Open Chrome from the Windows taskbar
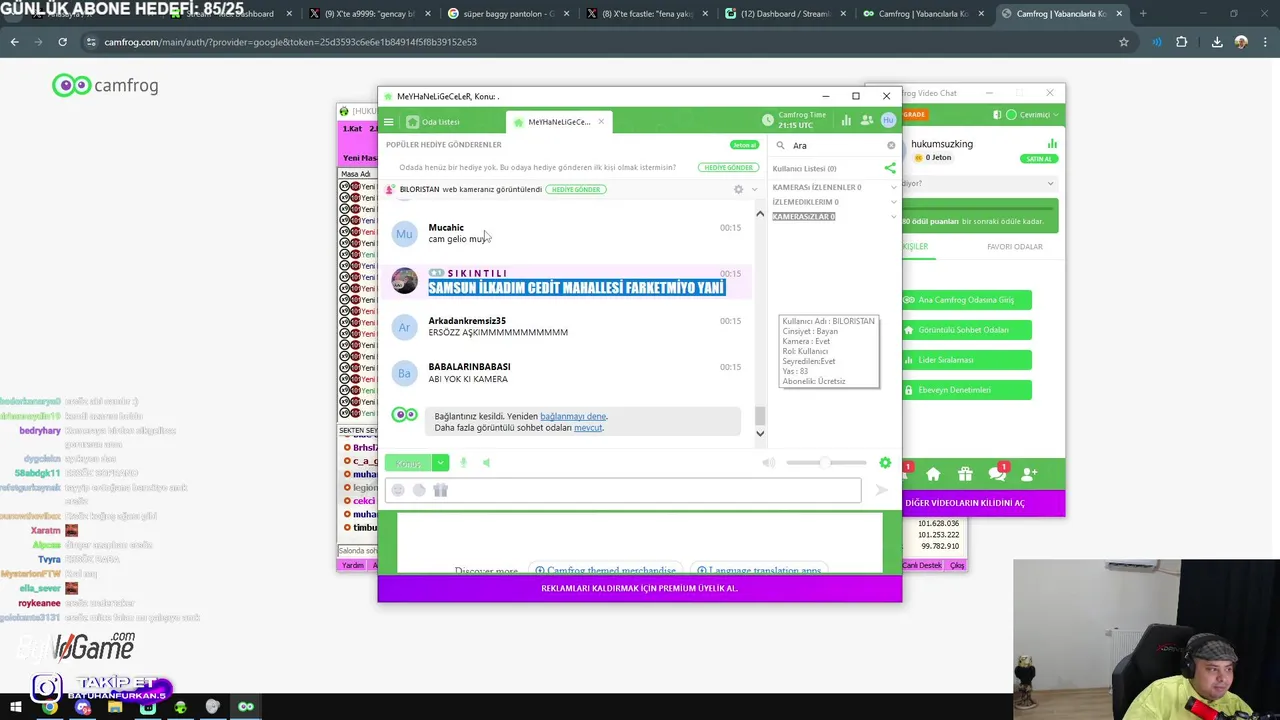Image resolution: width=1280 pixels, height=720 pixels. (49, 707)
